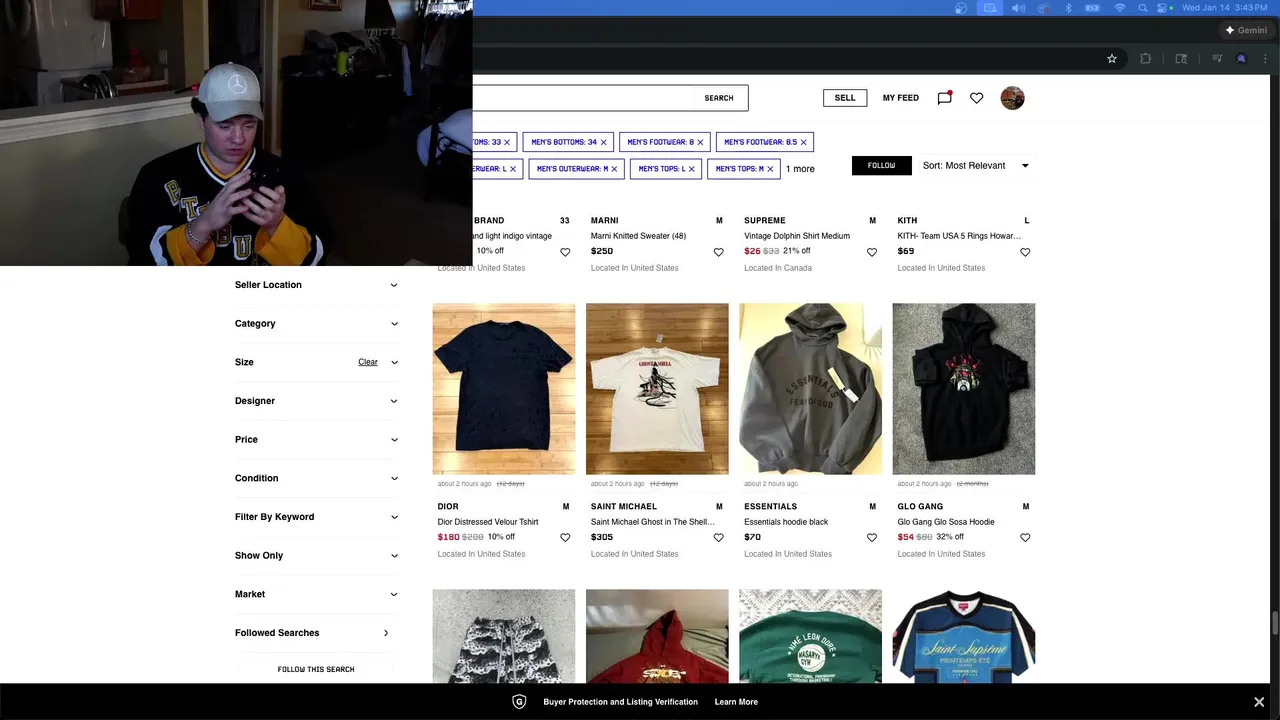This screenshot has width=1280, height=720.
Task: Favorite the Saint Michael Ghost listing
Action: point(718,538)
